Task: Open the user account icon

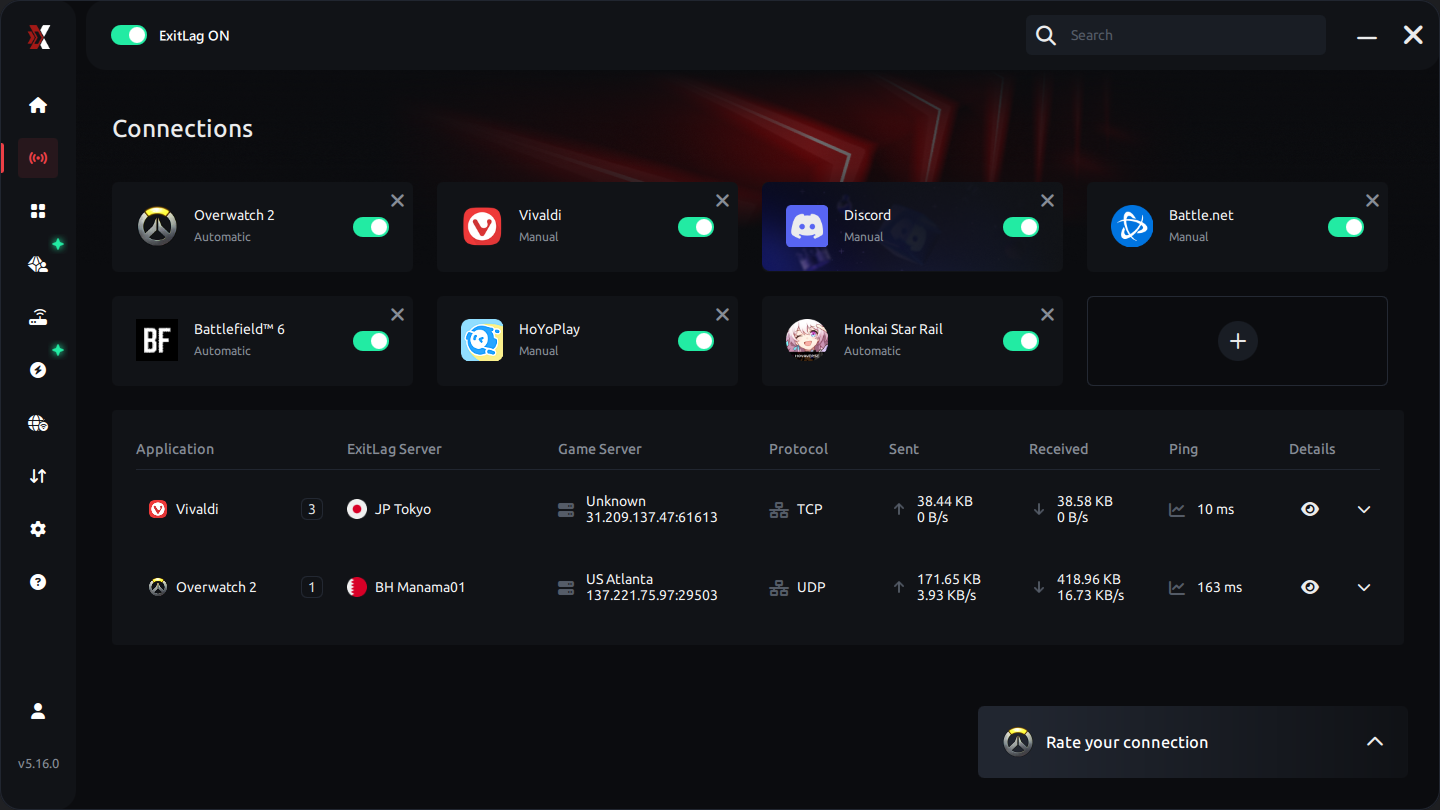Action: click(38, 711)
